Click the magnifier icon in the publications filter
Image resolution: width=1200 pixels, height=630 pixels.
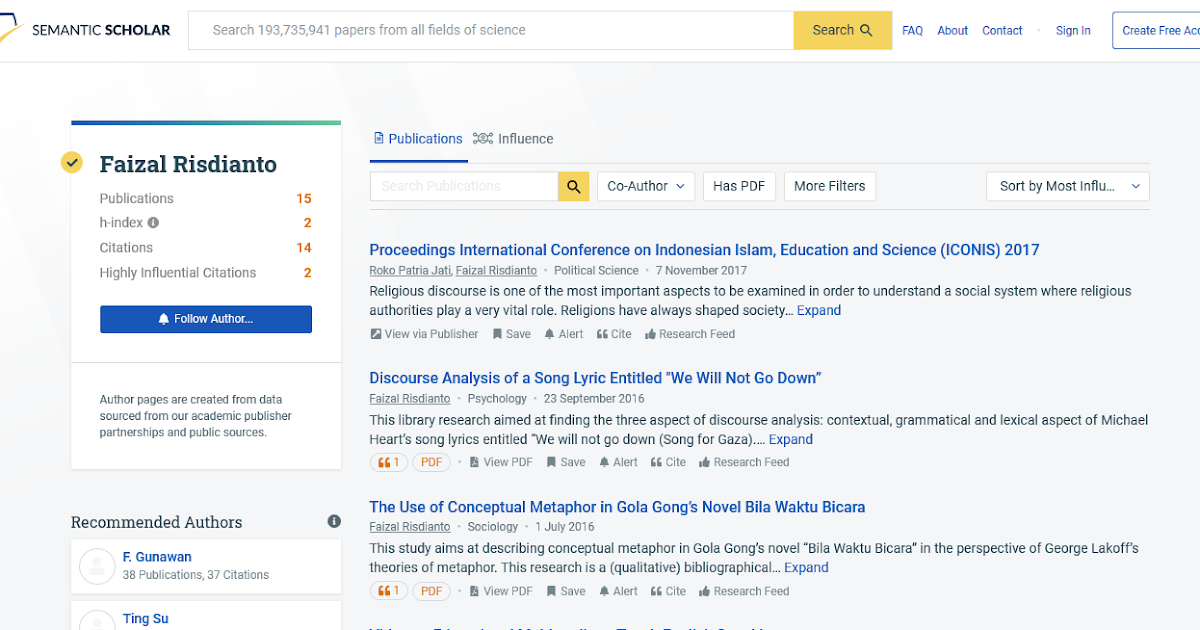[x=573, y=186]
